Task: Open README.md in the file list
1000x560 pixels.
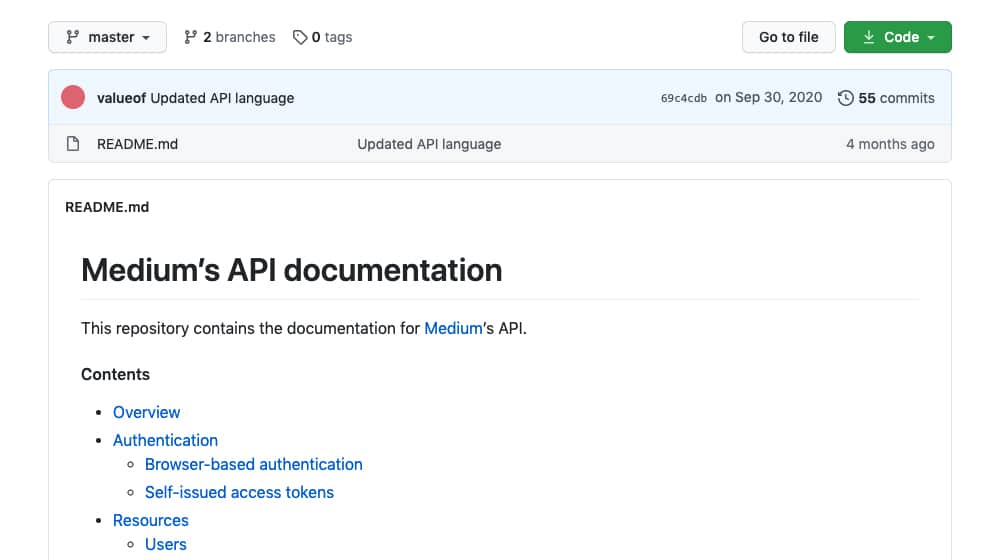Action: [137, 144]
